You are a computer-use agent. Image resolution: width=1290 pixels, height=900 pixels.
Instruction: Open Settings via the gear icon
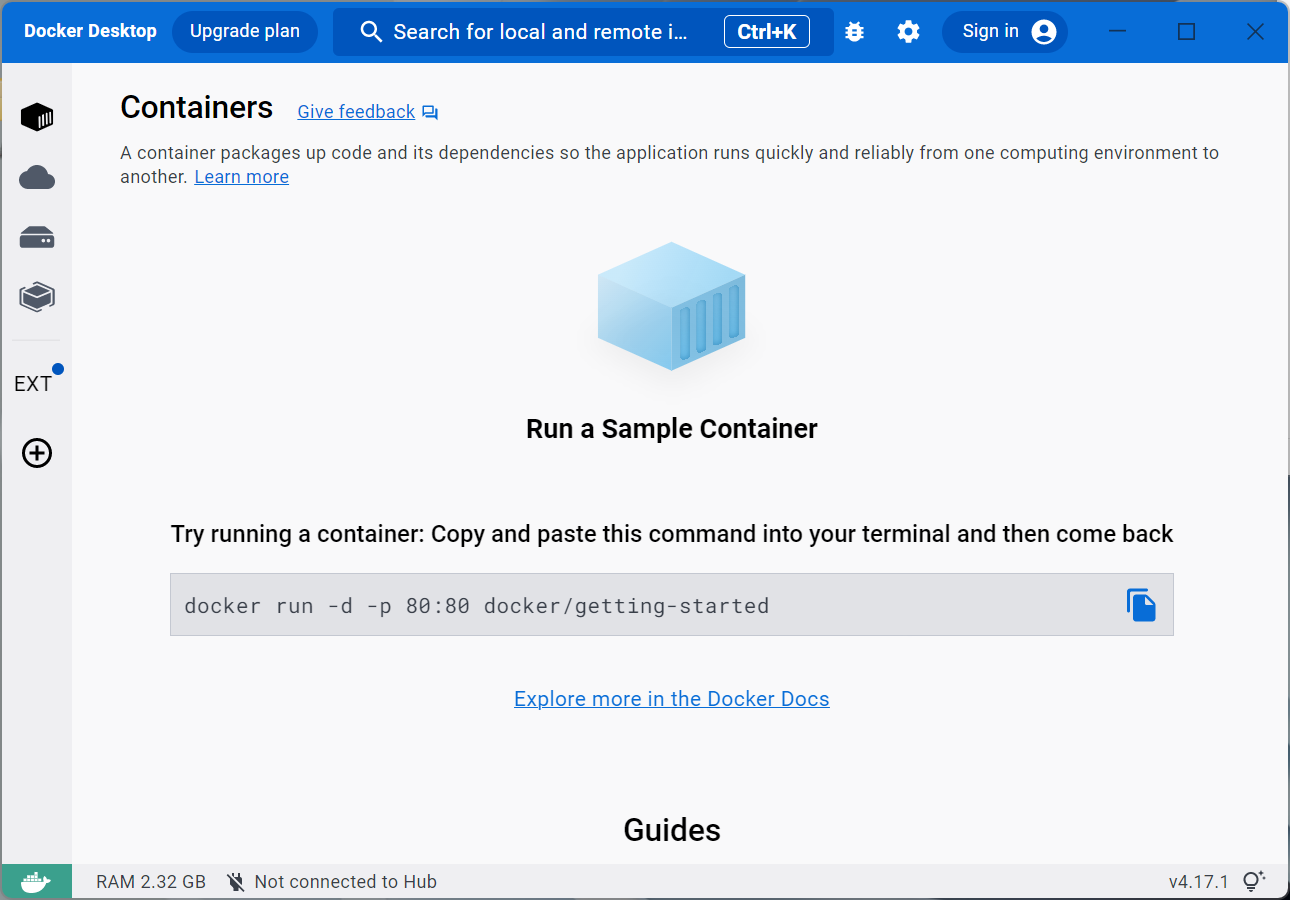pos(908,32)
